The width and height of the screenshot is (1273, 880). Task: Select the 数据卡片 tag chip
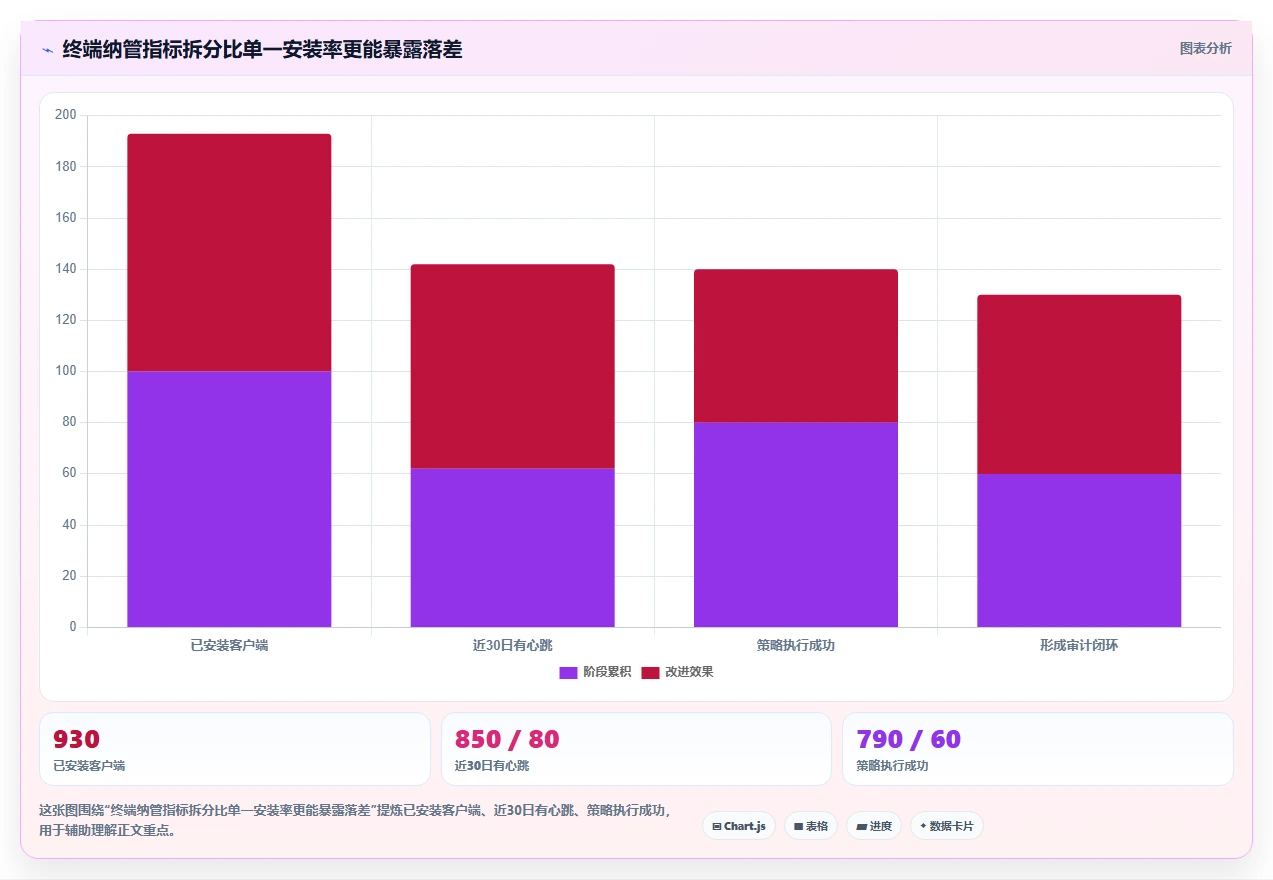[947, 826]
